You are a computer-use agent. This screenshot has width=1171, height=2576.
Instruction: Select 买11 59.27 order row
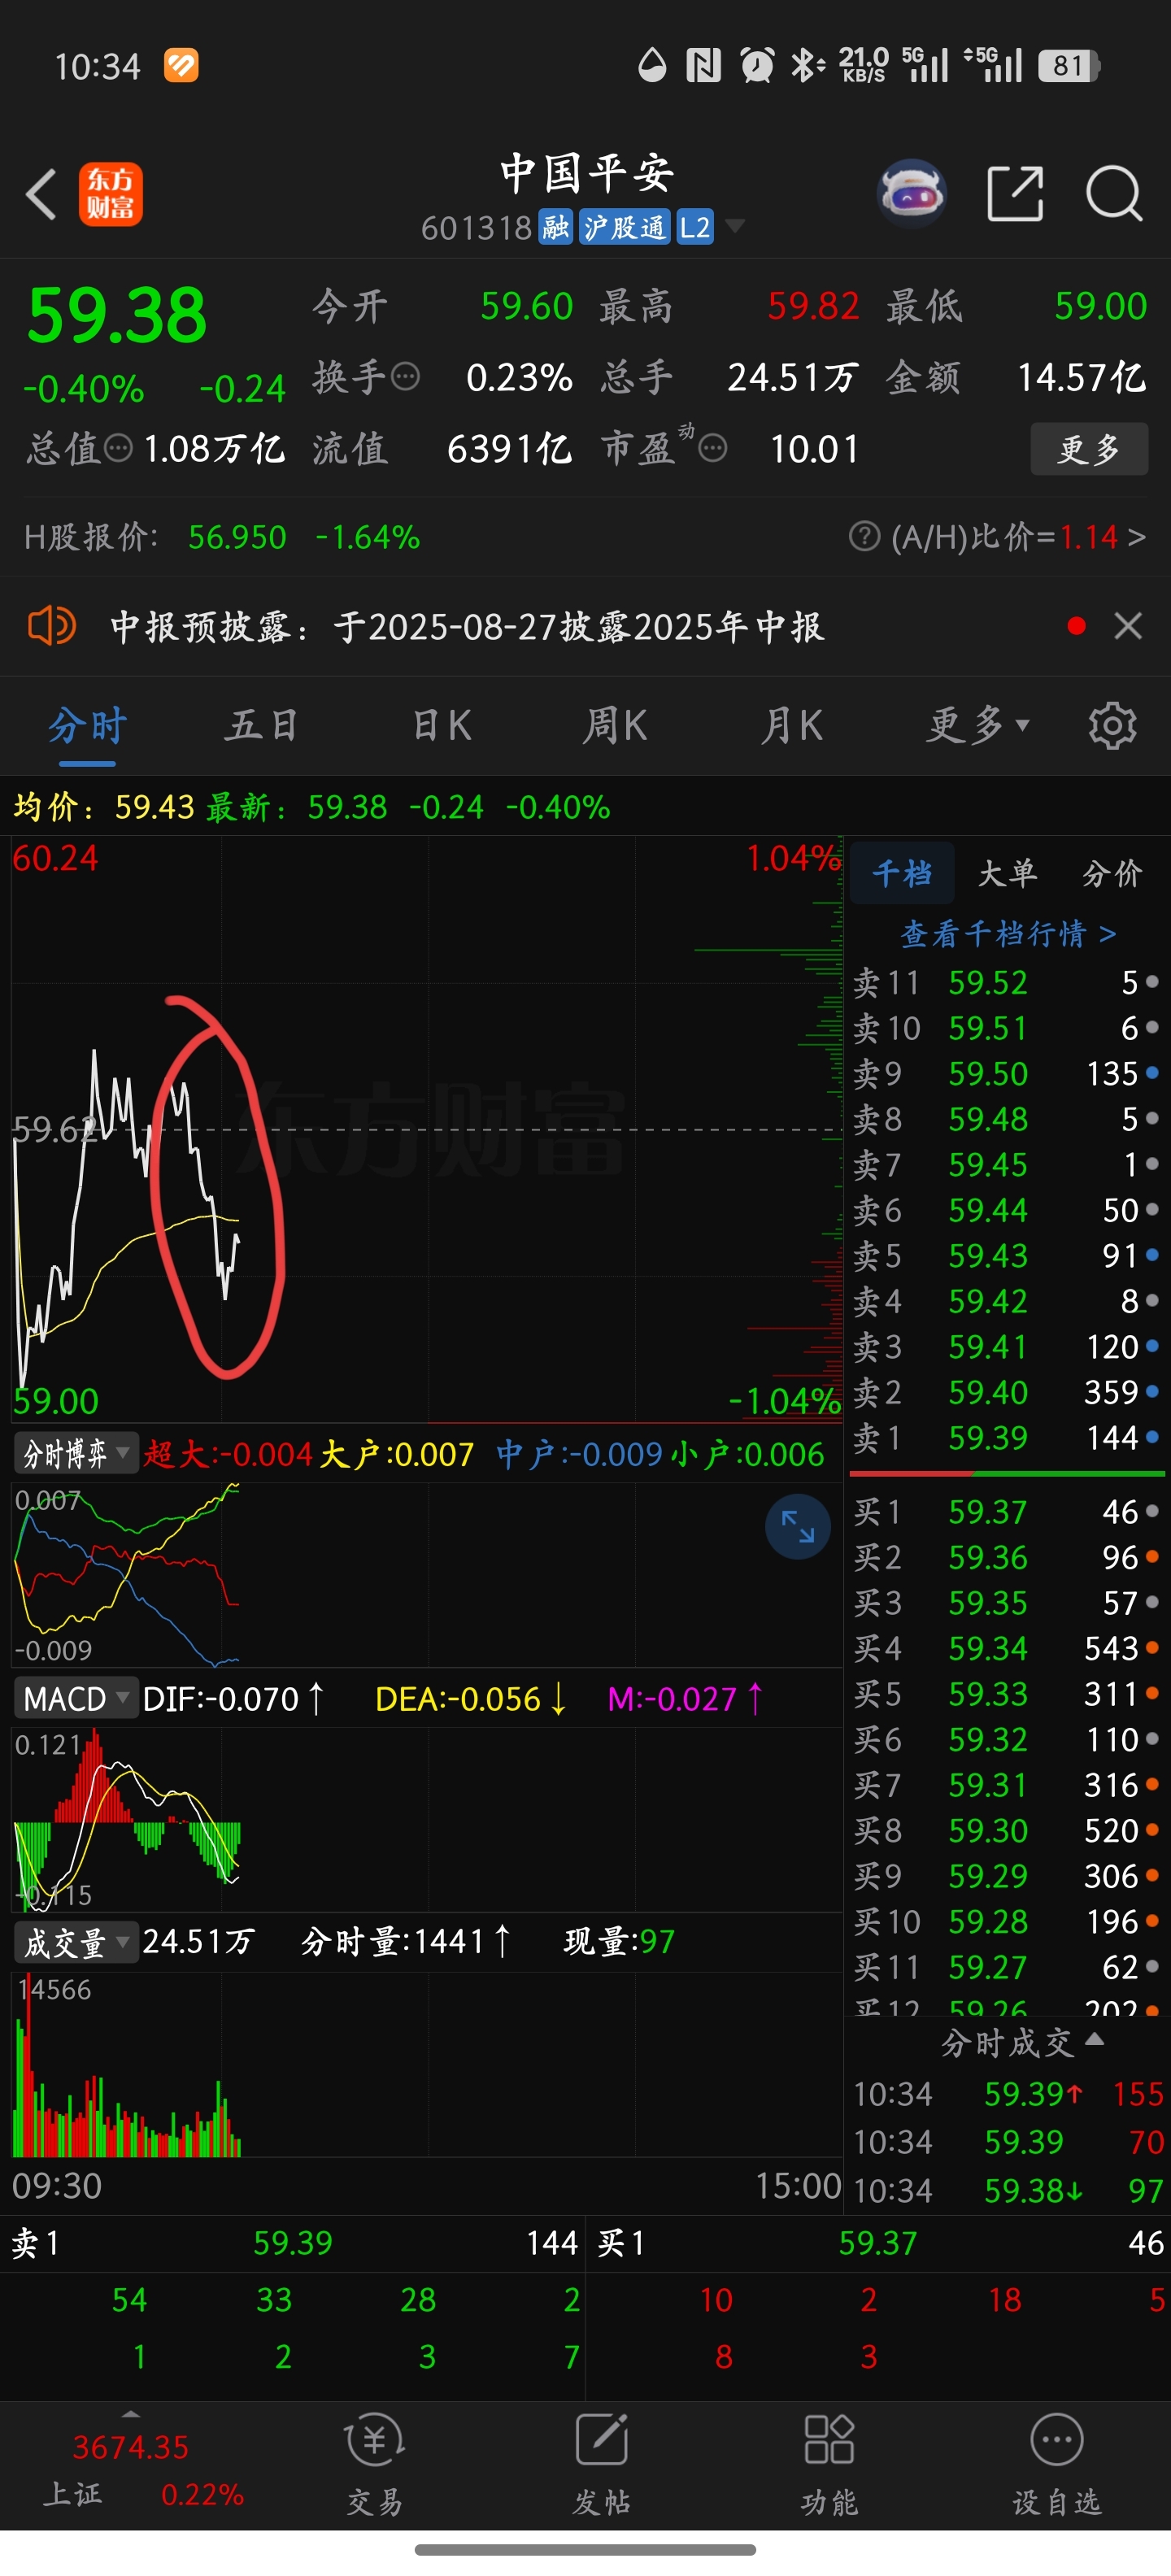(1006, 1966)
